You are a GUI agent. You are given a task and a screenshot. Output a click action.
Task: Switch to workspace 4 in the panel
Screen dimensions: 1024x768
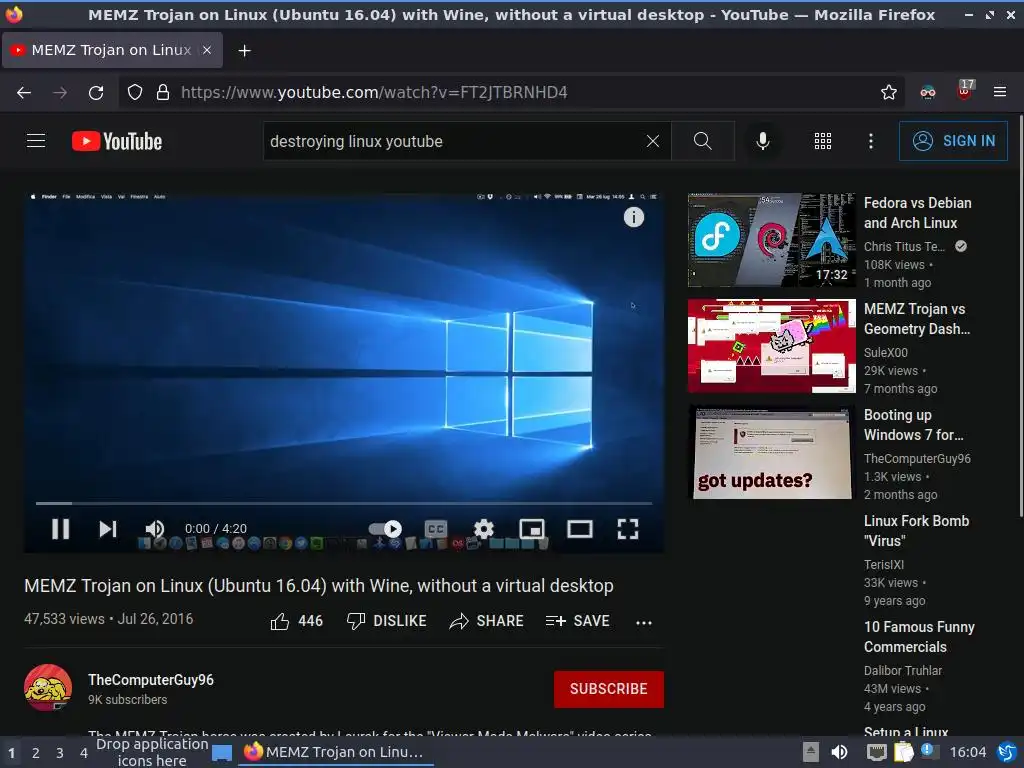point(84,753)
